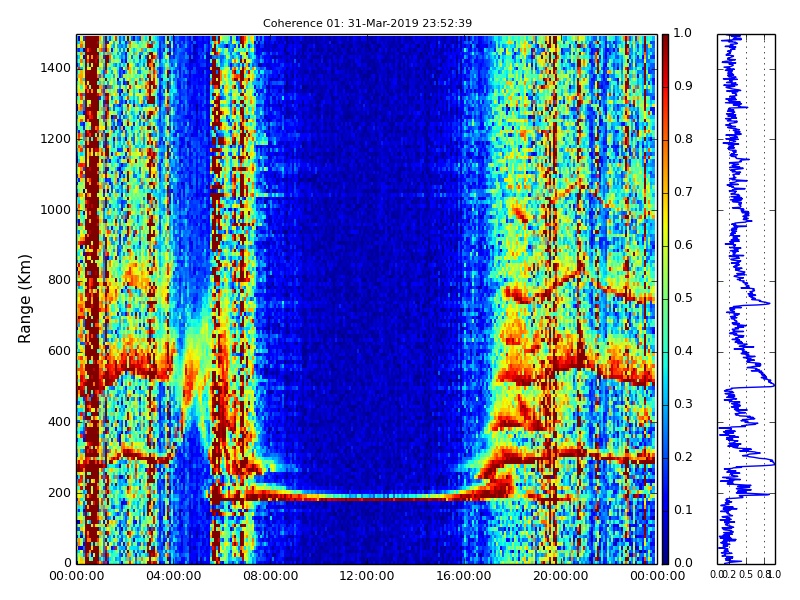
Task: Click the rightmost 00:00:00 time axis label
Action: point(657,576)
